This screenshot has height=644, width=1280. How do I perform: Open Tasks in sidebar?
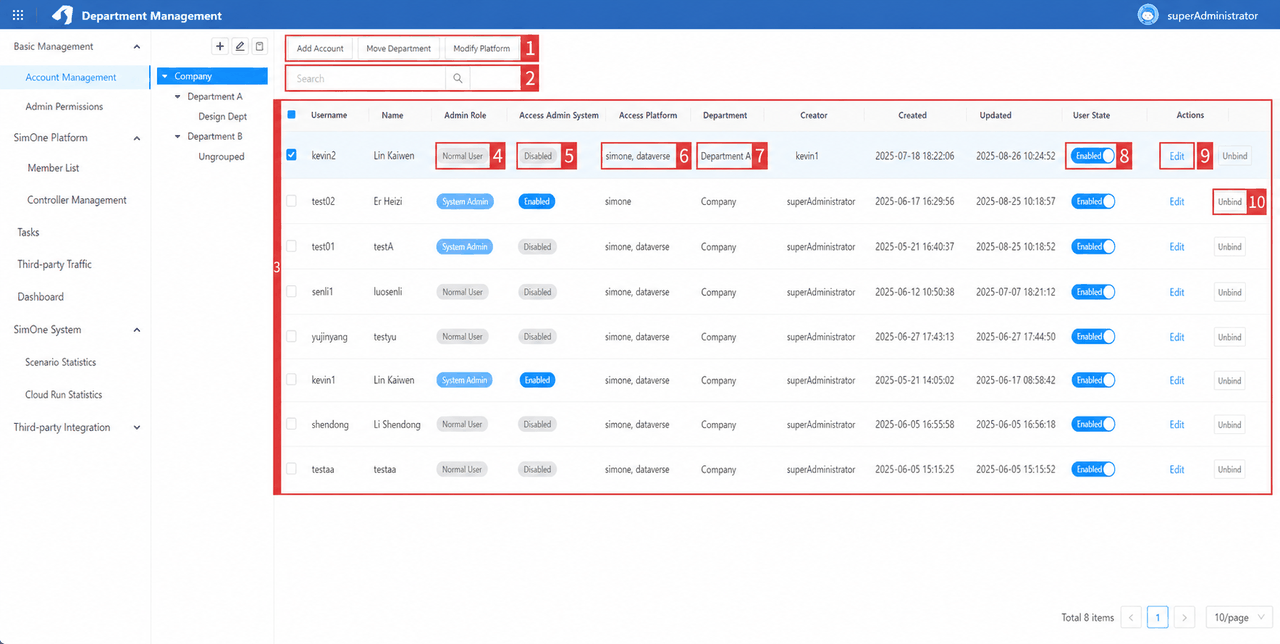click(28, 232)
